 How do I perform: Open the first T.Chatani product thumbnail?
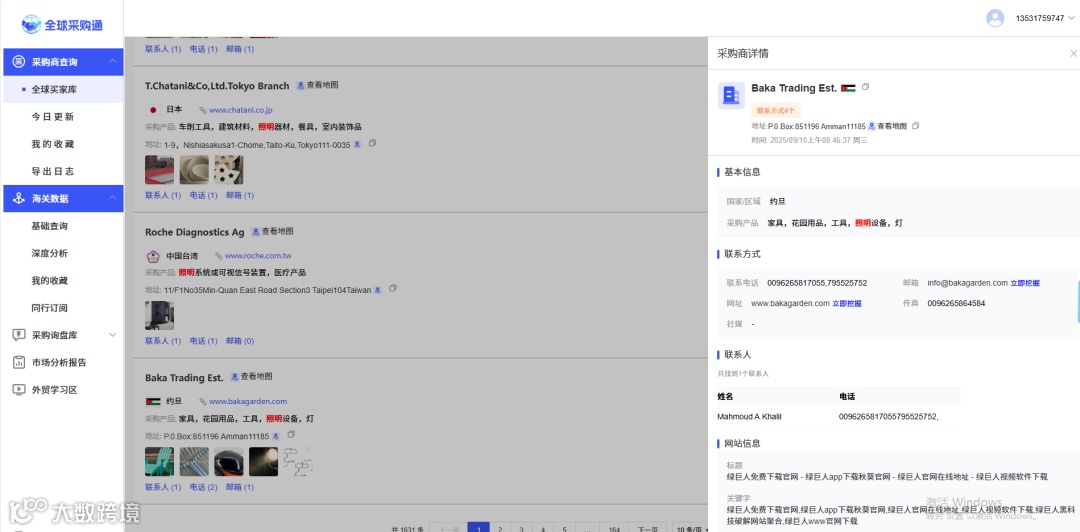coord(159,170)
